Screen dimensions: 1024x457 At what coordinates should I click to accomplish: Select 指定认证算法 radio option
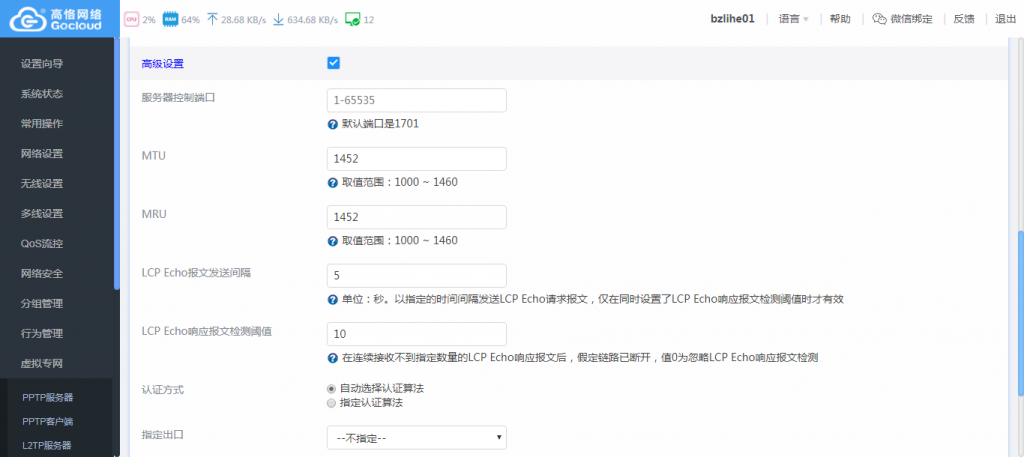click(x=332, y=403)
